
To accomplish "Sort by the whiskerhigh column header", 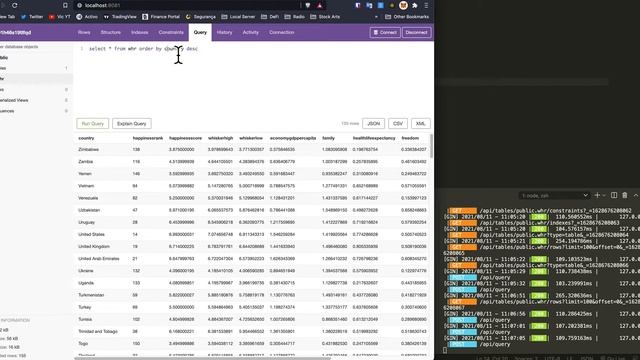I will (x=220, y=138).
